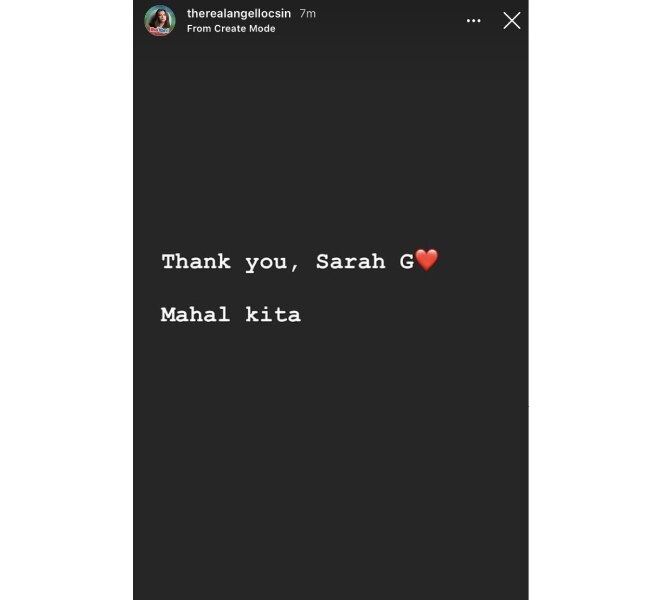Click the word you in the story text
This screenshot has width=660, height=600.
pyautogui.click(x=266, y=264)
